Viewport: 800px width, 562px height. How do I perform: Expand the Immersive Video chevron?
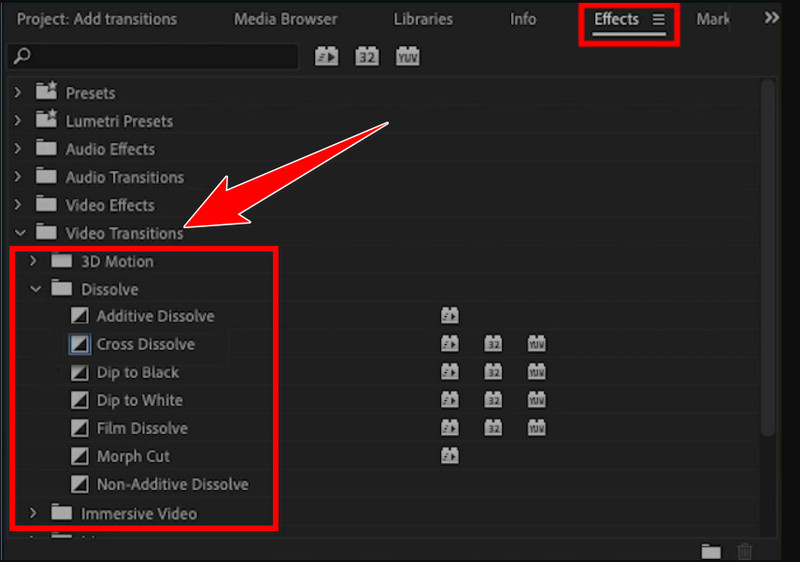(33, 513)
